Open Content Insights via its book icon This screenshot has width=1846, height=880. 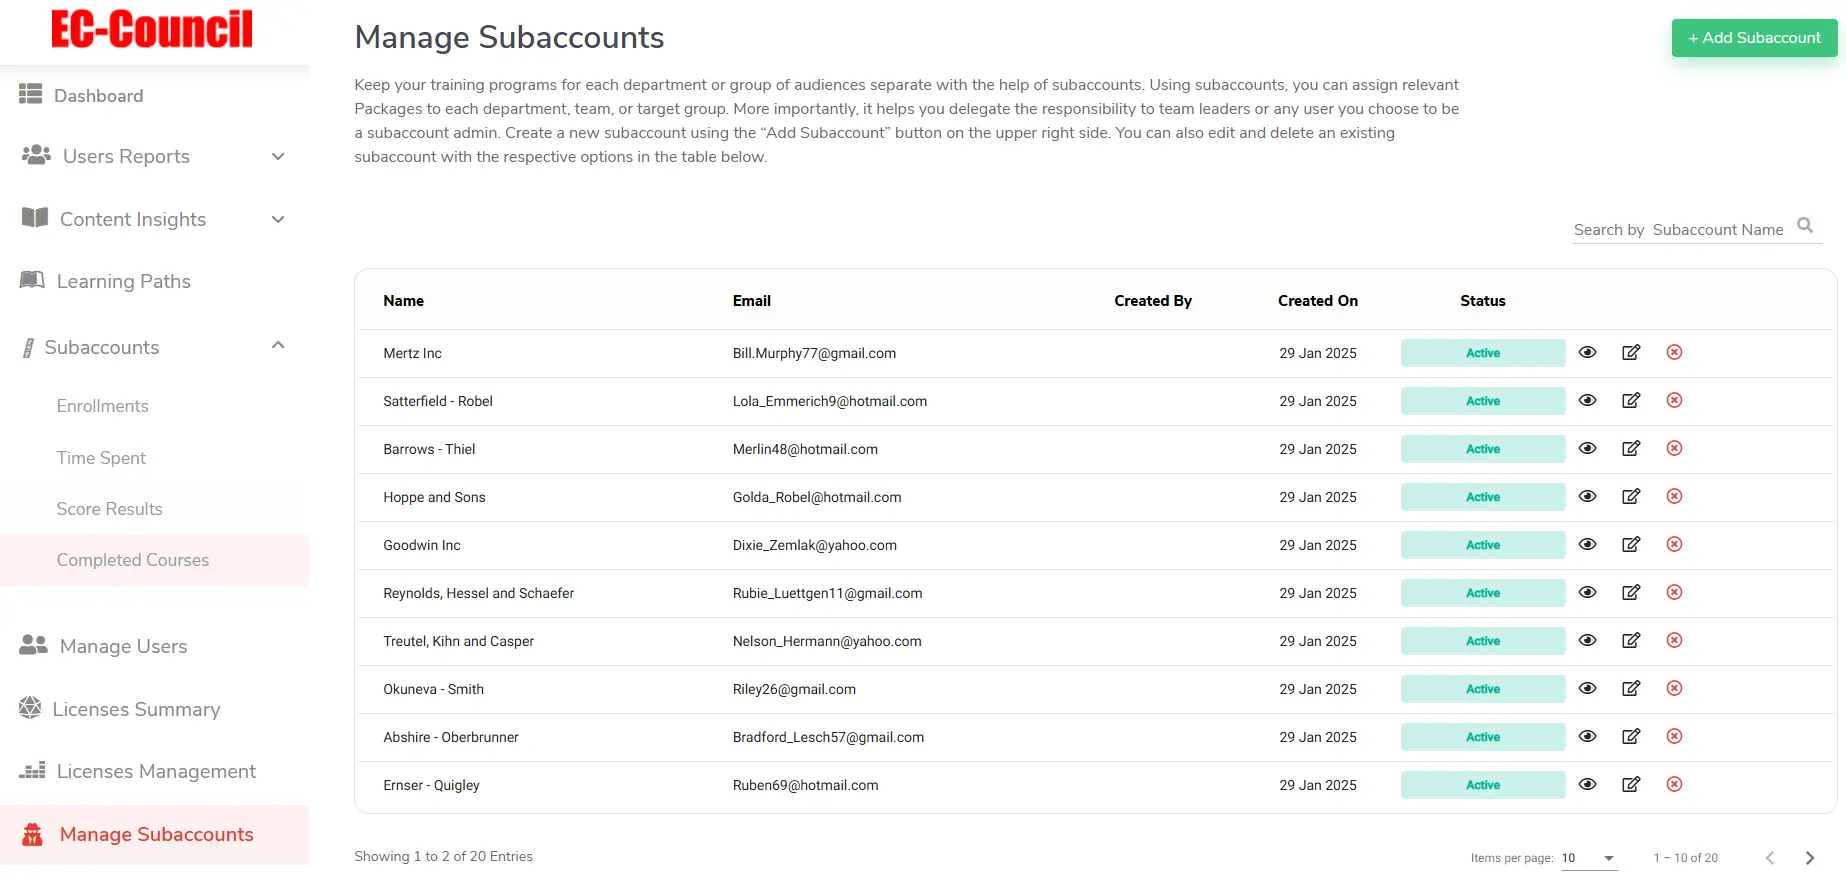coord(34,219)
